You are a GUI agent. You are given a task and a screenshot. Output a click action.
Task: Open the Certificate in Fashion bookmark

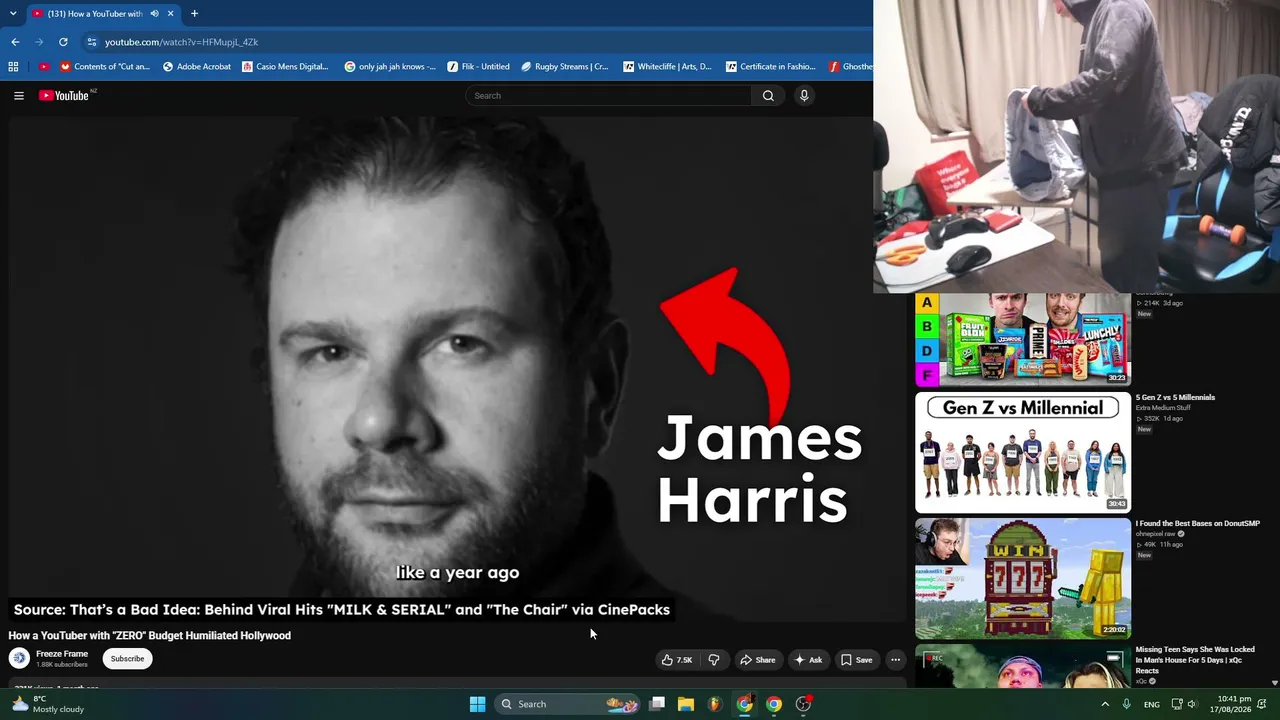tap(771, 67)
